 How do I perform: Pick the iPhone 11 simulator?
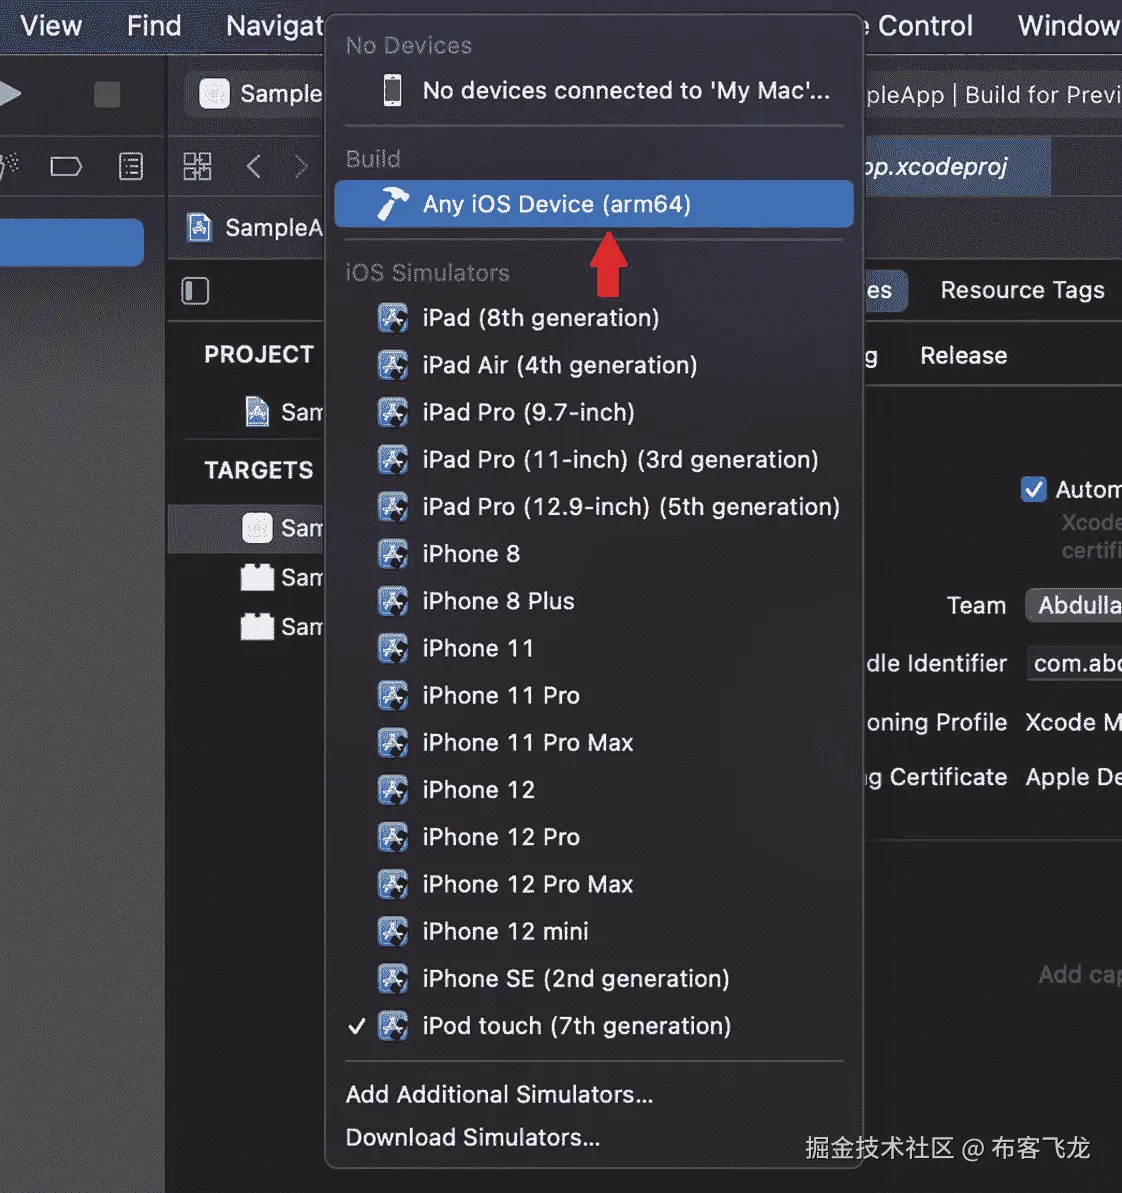(x=593, y=648)
